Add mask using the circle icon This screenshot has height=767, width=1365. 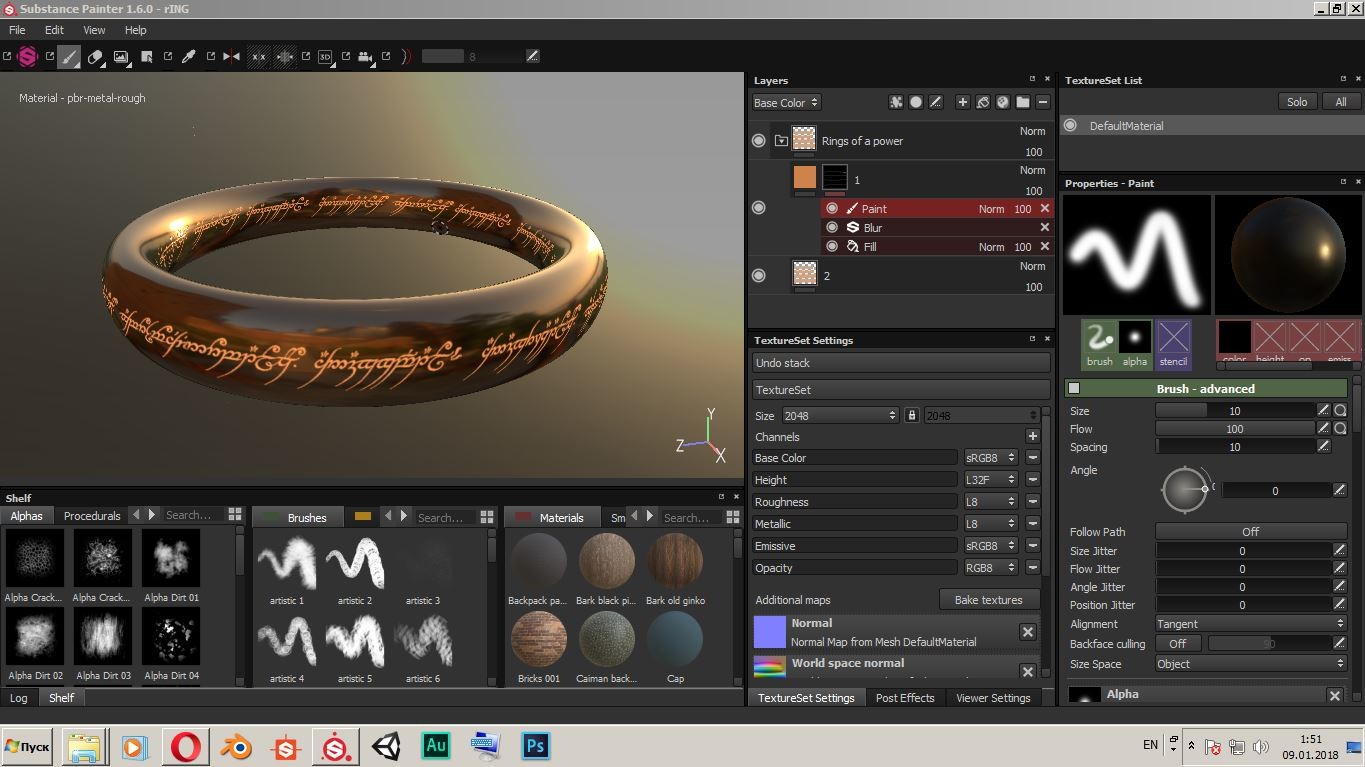click(916, 102)
